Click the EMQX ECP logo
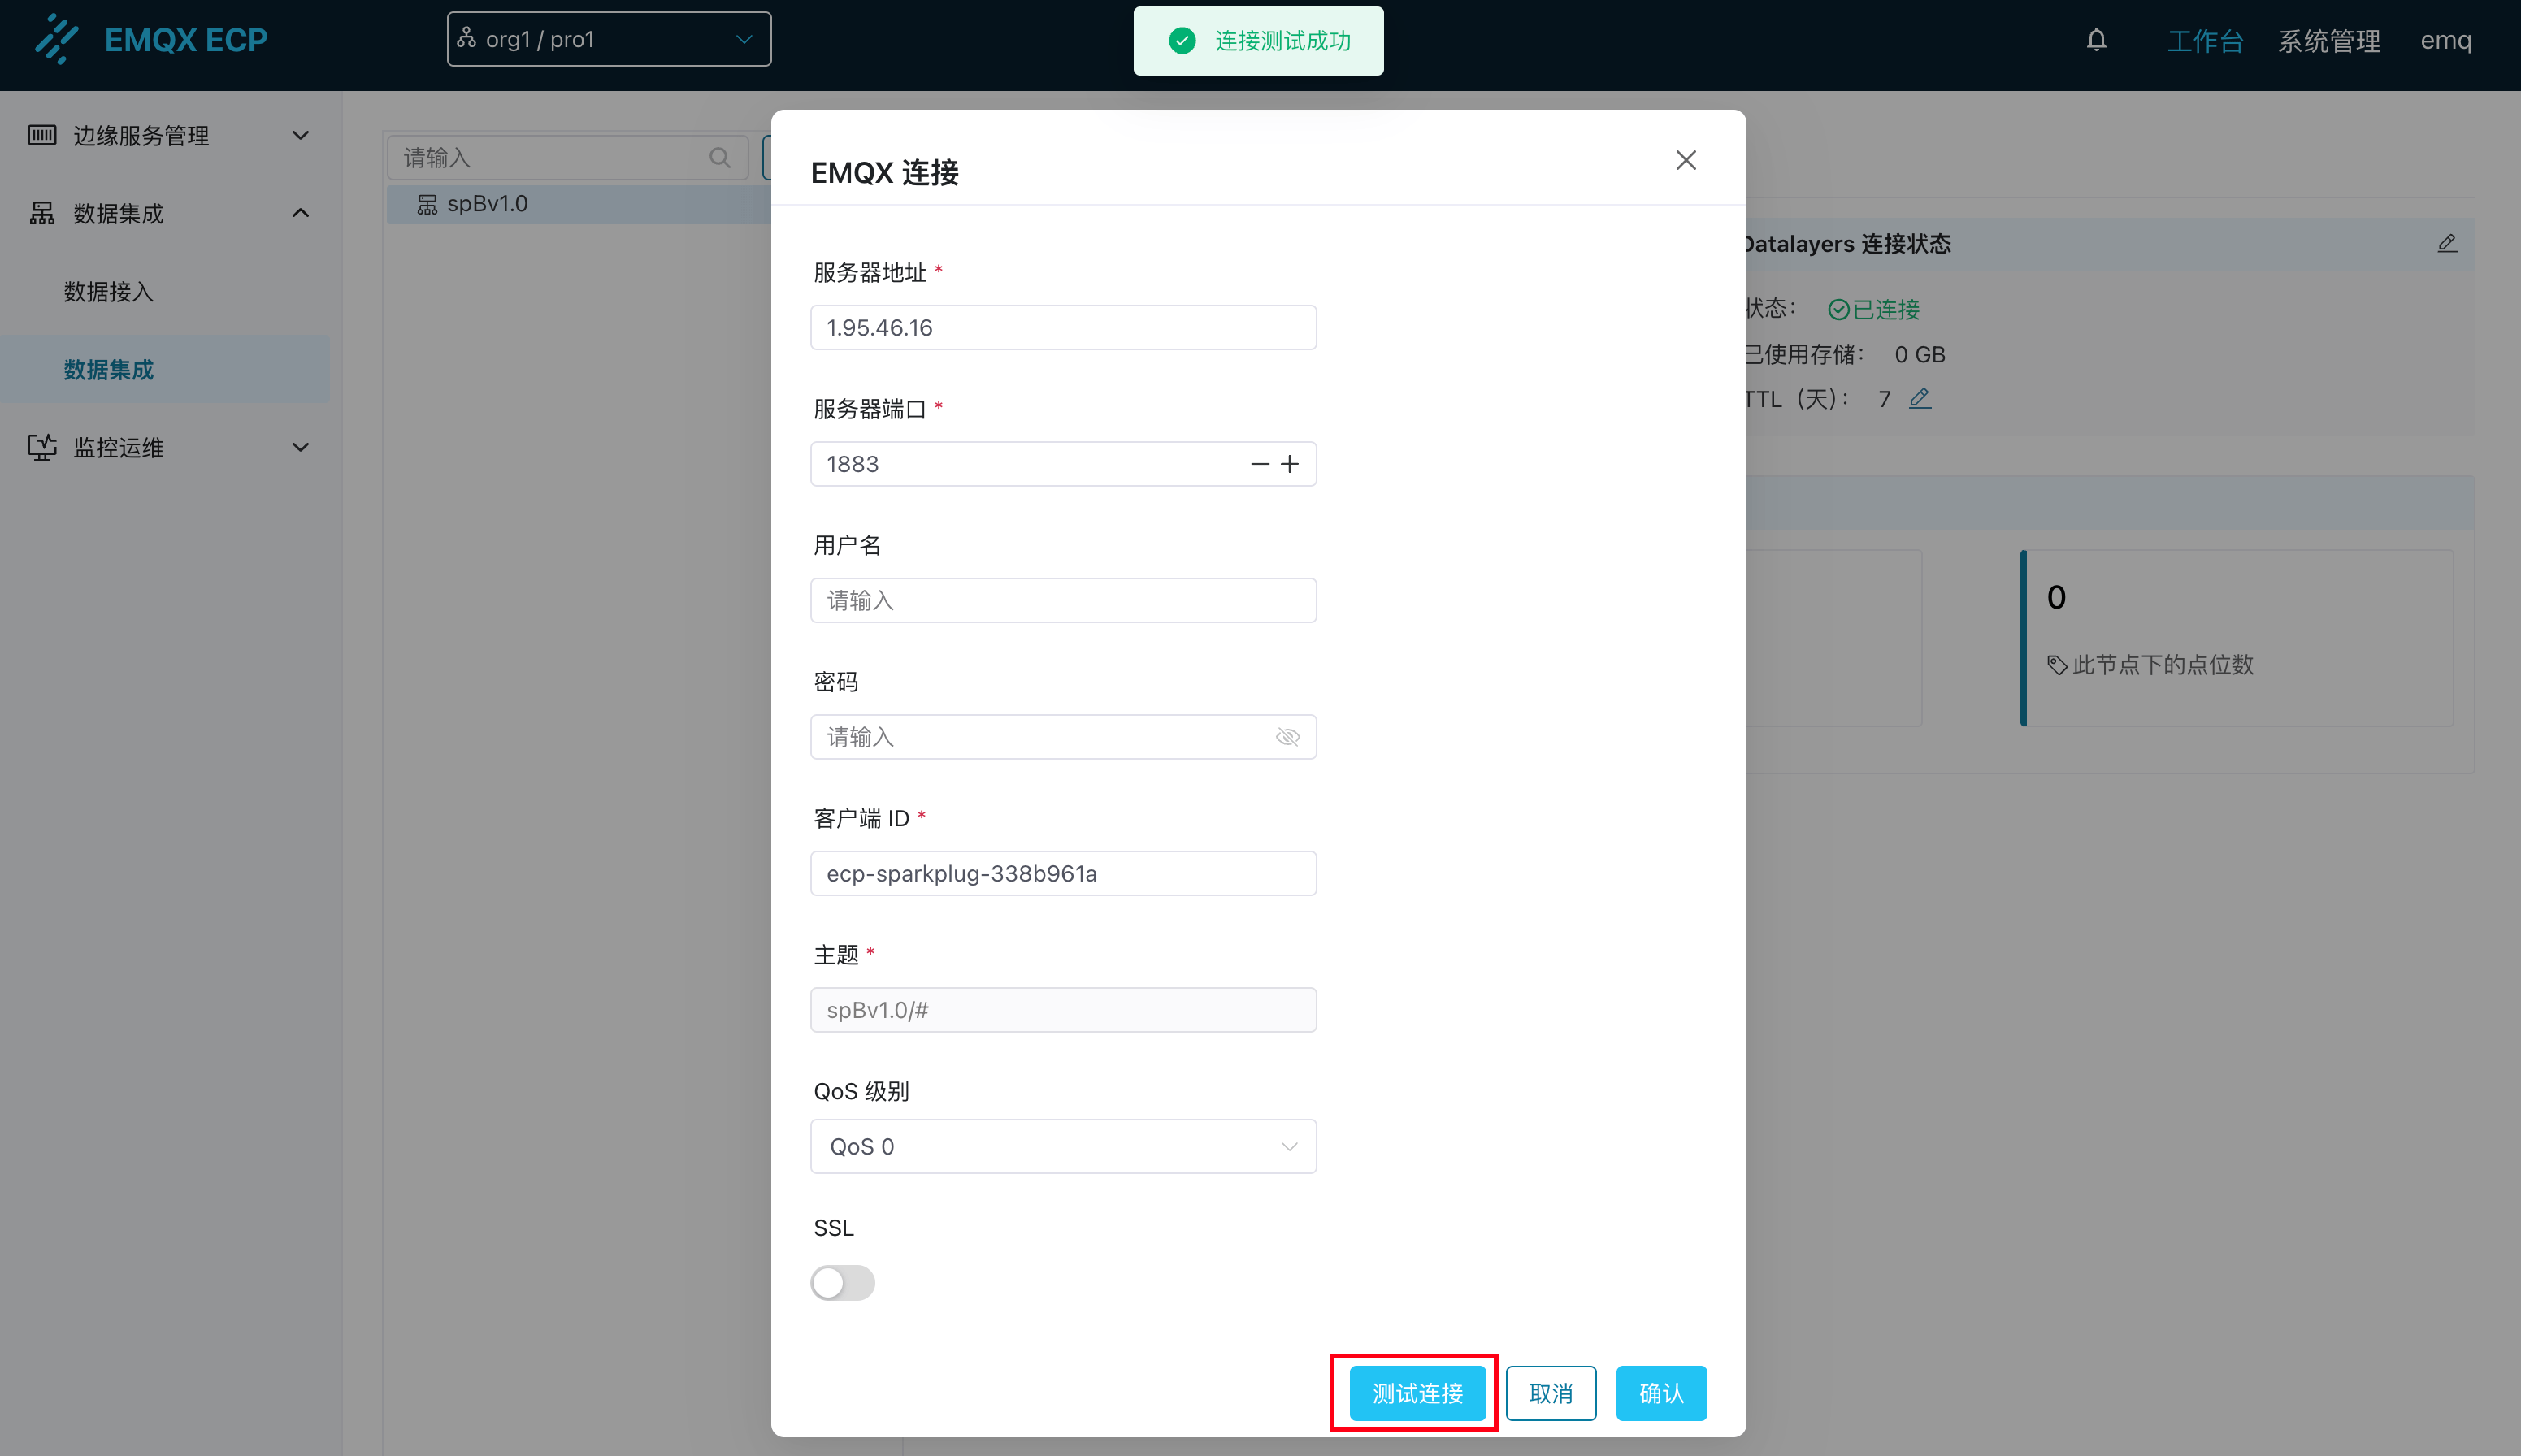 click(150, 40)
